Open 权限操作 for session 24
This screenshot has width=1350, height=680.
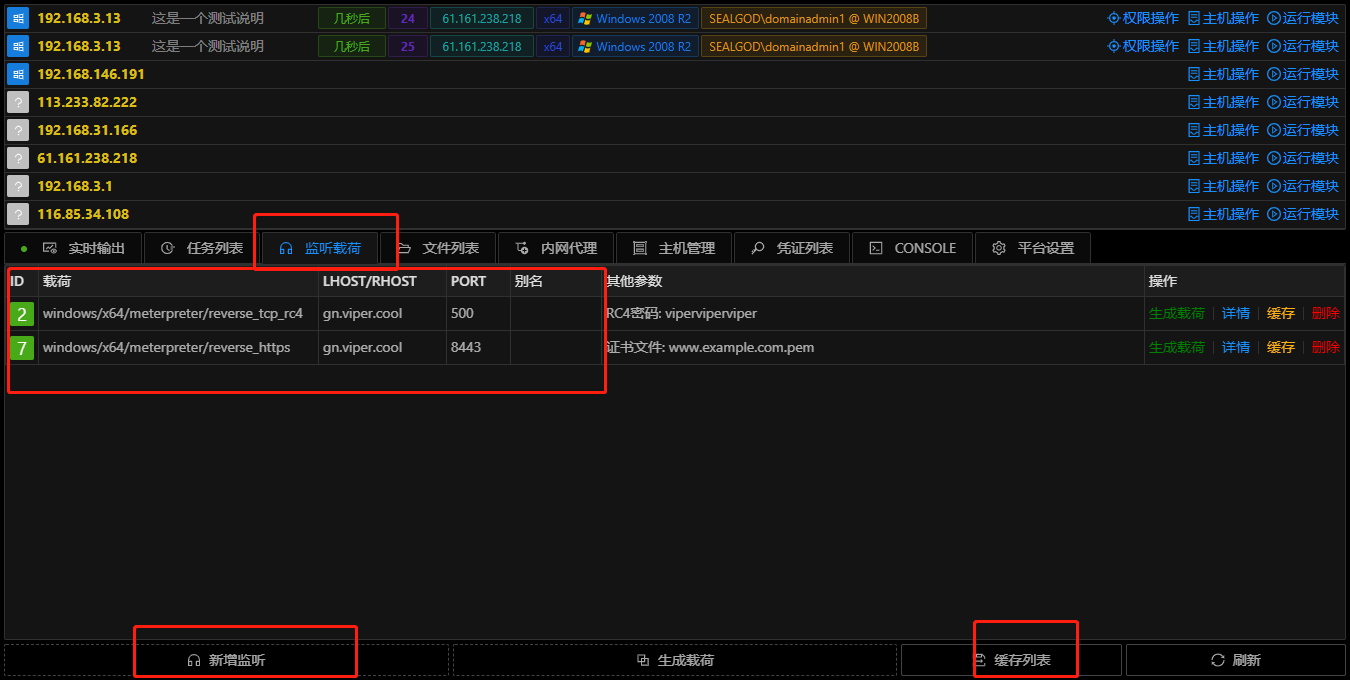tap(1143, 18)
